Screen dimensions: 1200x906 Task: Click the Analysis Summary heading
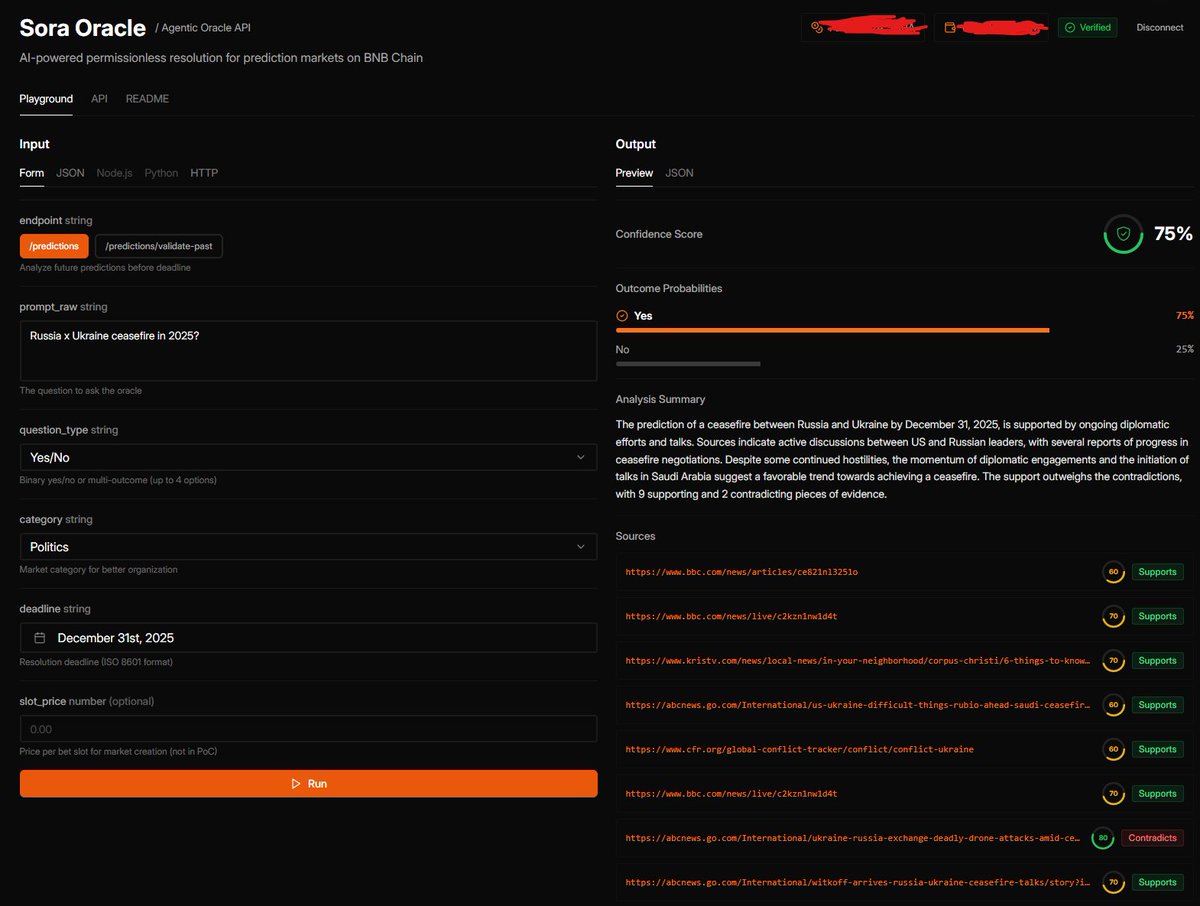pyautogui.click(x=660, y=399)
